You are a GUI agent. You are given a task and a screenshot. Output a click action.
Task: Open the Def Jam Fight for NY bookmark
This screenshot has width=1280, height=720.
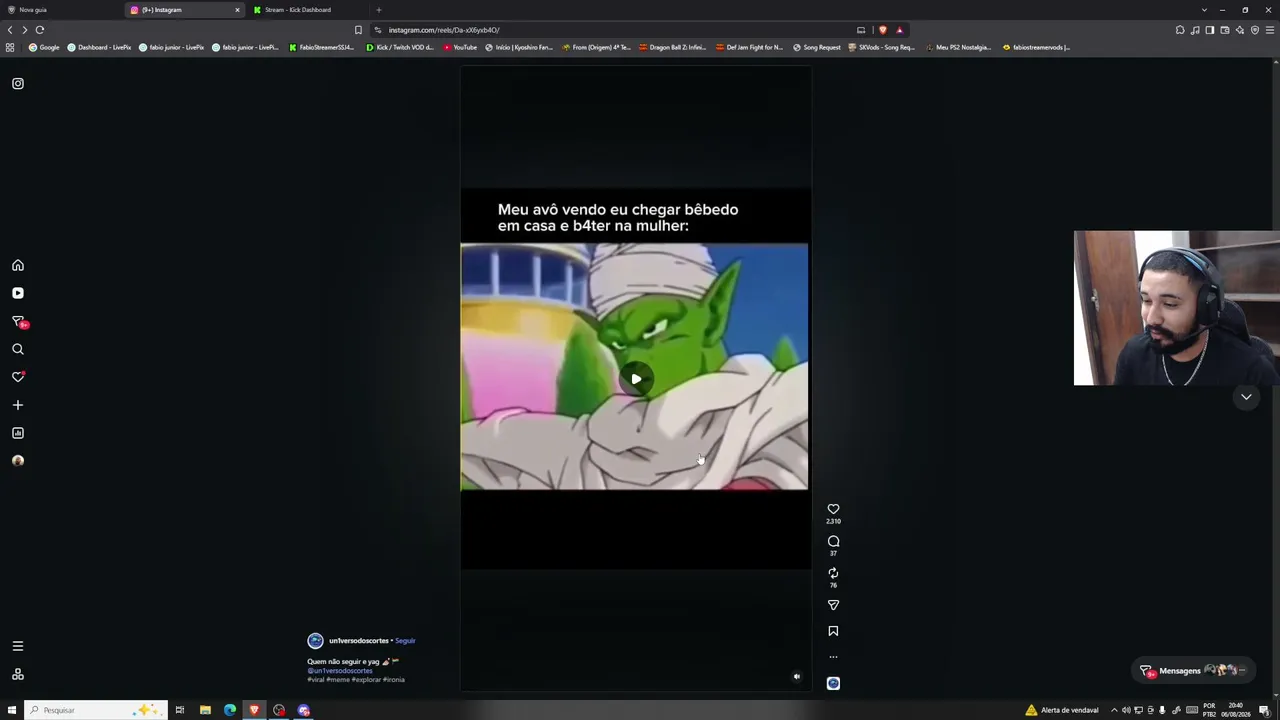pos(750,47)
